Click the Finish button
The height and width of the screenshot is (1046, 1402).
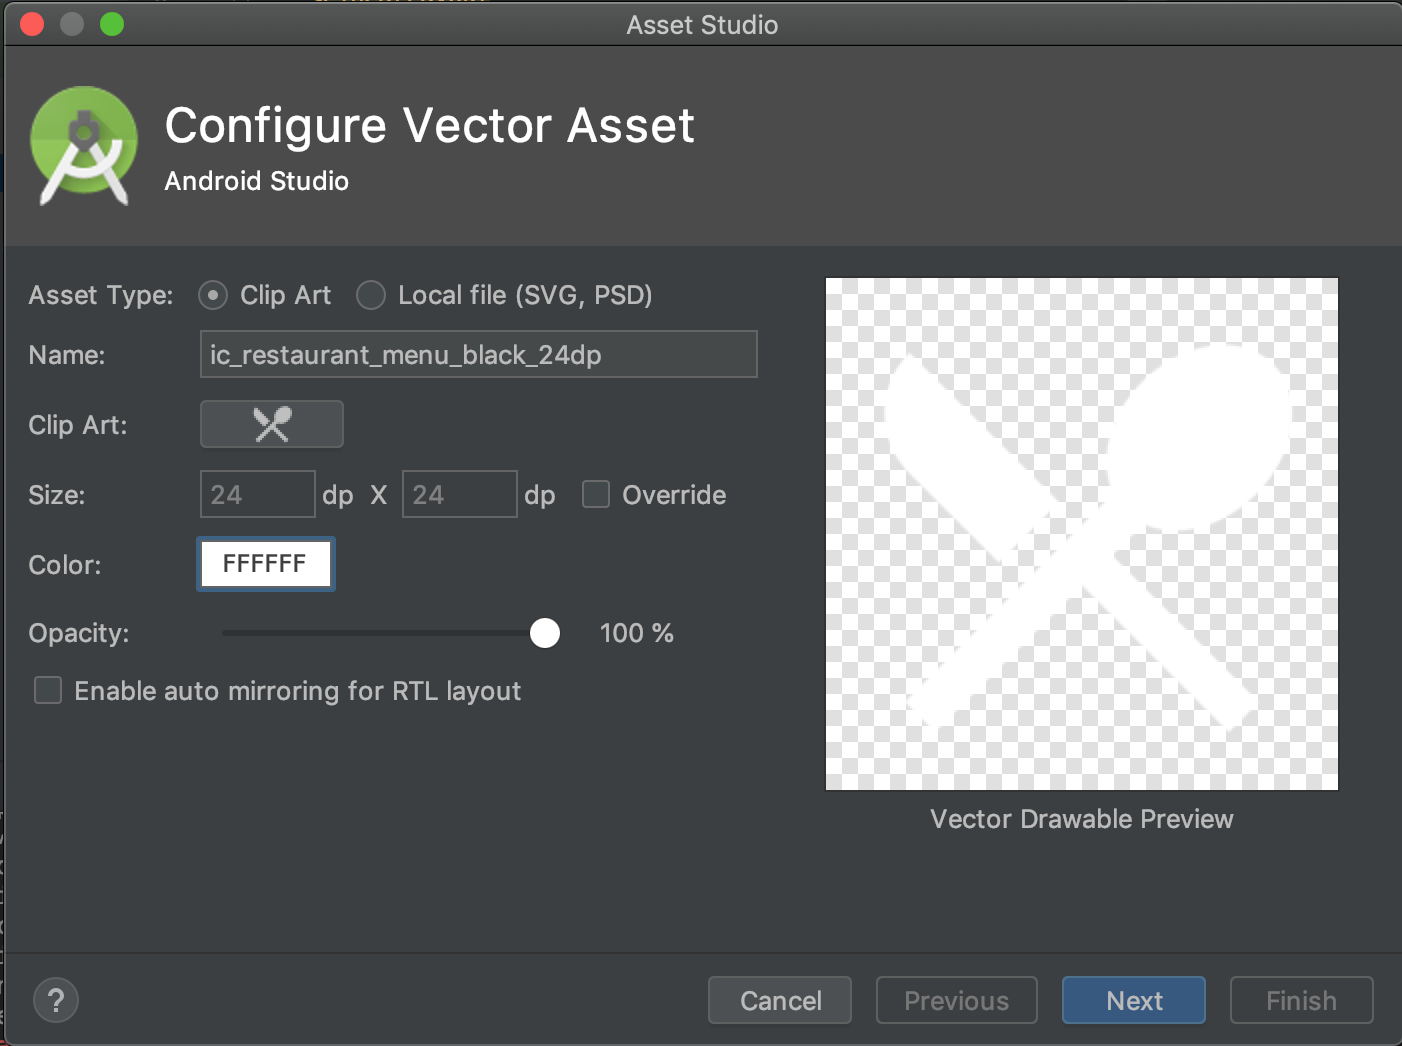click(x=1301, y=1000)
